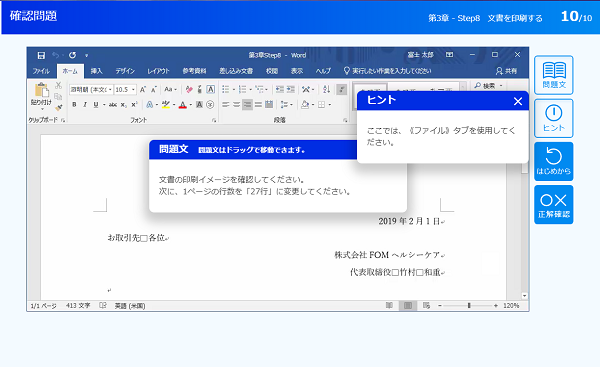Image resolution: width=600 pixels, height=367 pixels.
Task: Click the Superscript icon
Action: (134, 104)
